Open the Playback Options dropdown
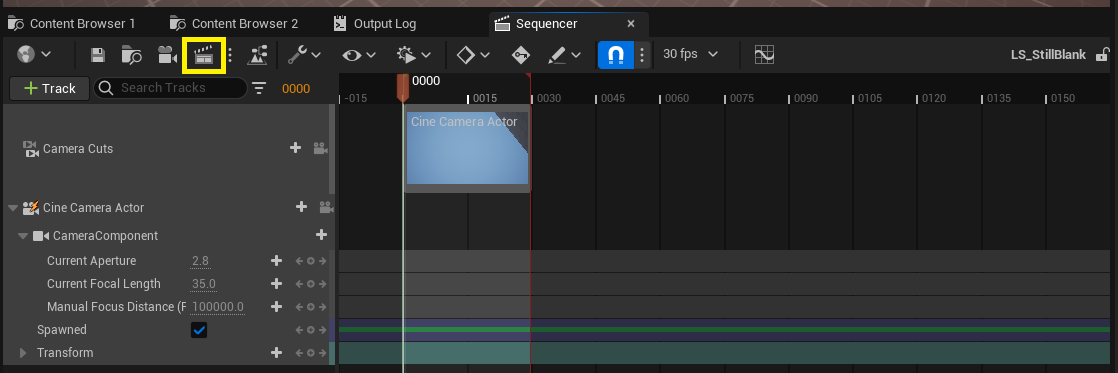This screenshot has height=373, width=1118. point(414,55)
